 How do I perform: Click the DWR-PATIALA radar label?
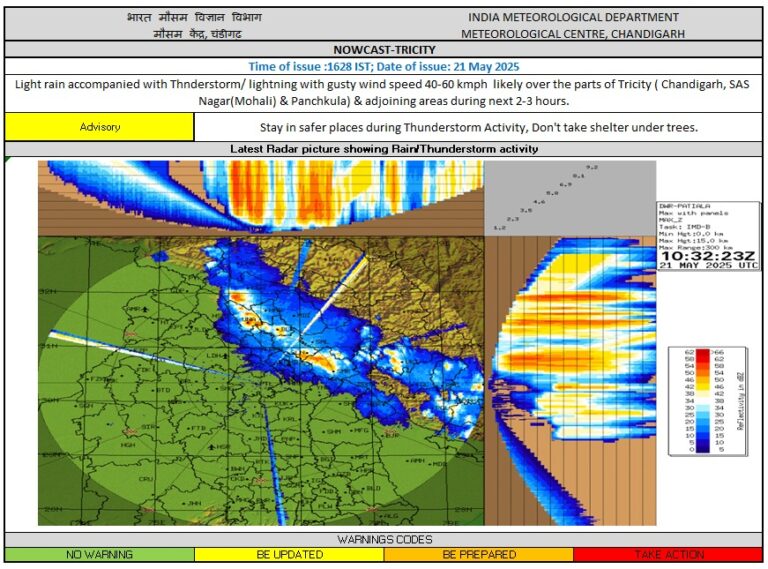point(684,206)
